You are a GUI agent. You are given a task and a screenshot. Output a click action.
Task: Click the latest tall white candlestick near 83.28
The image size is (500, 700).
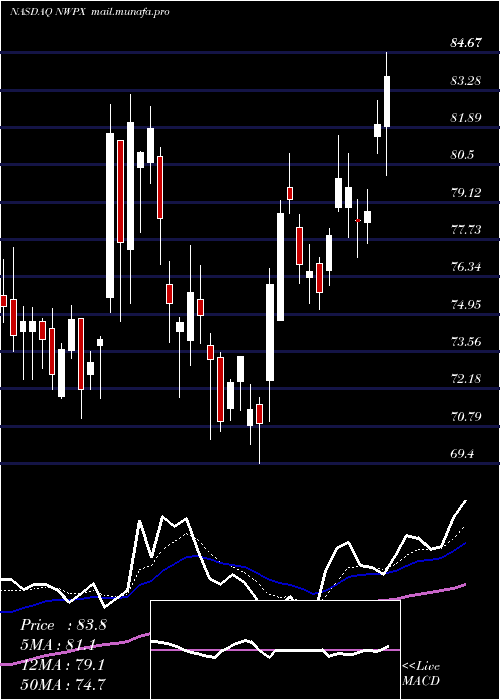pos(387,101)
